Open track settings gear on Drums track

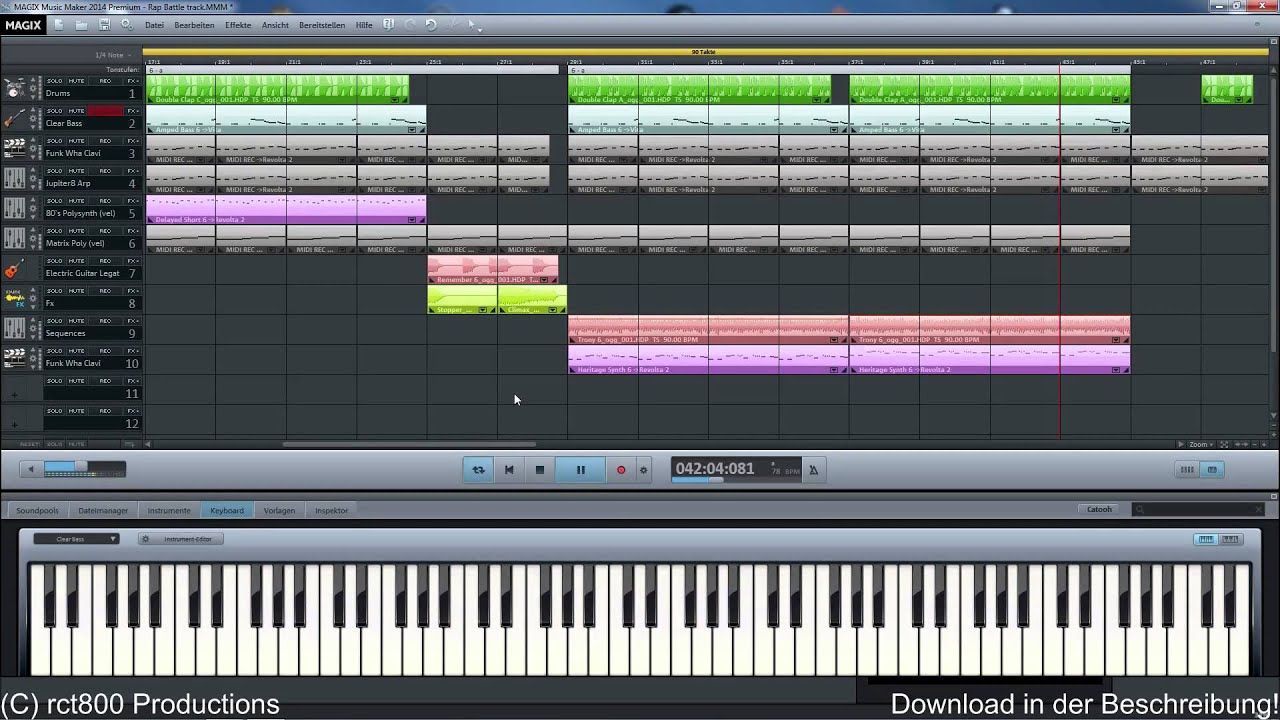coord(34,88)
